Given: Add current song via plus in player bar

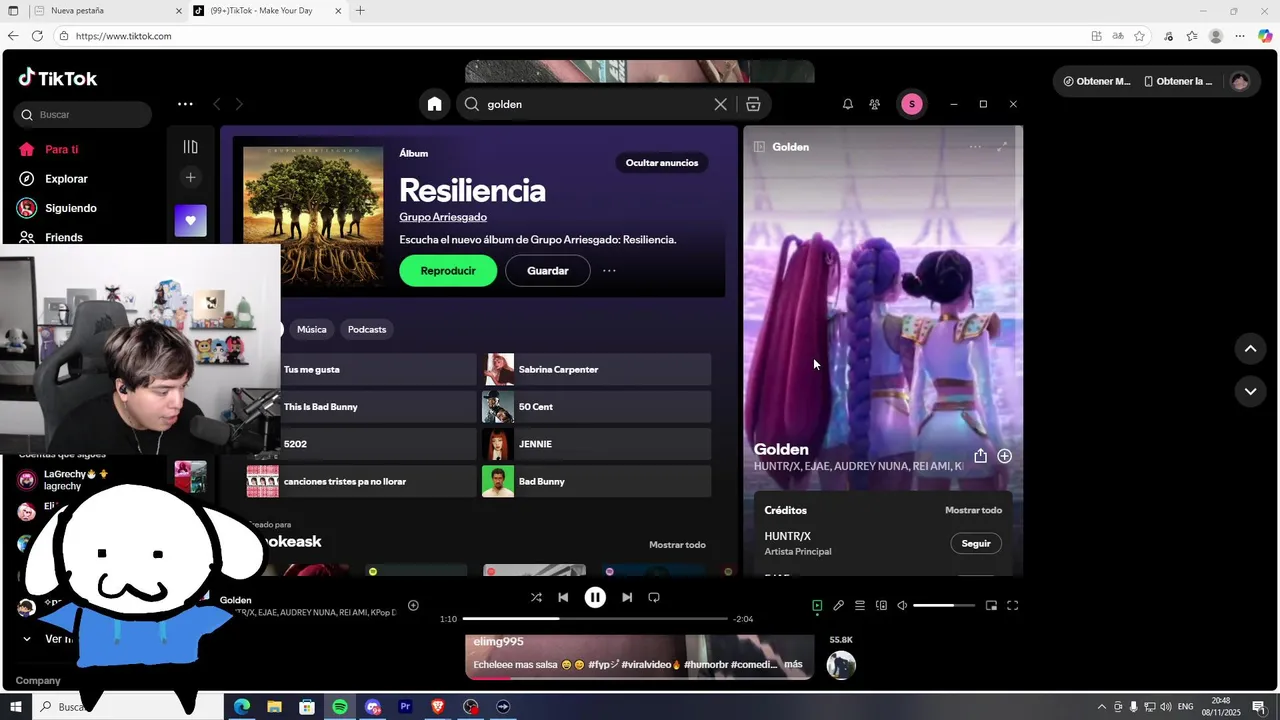Looking at the screenshot, I should 413,605.
